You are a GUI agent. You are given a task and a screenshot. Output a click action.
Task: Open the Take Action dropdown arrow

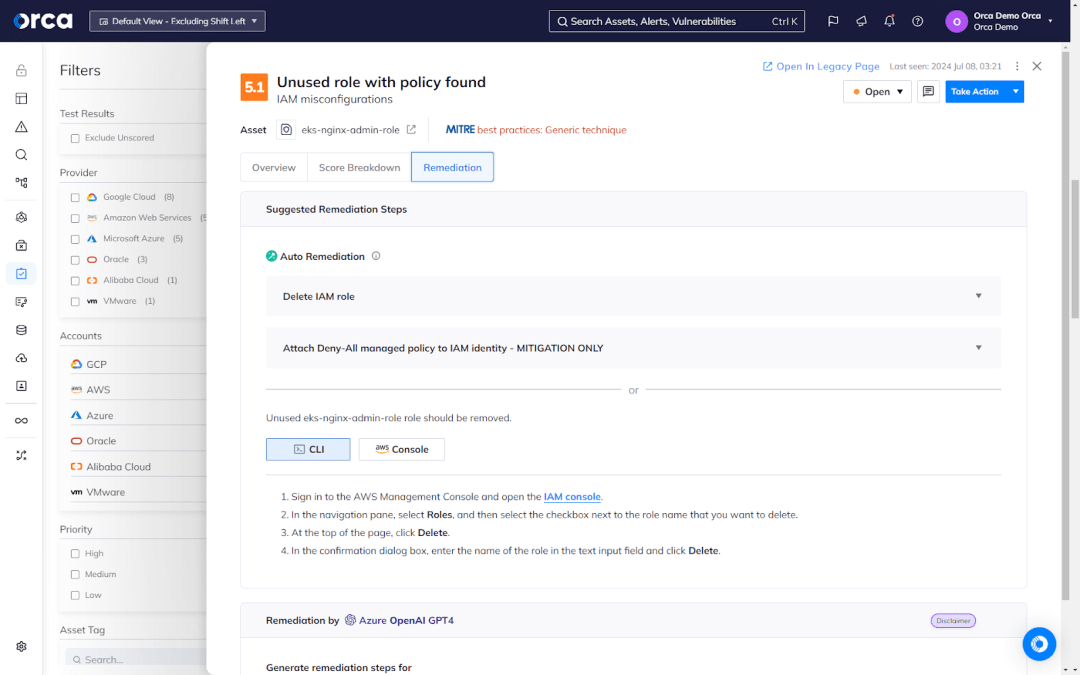1015,92
